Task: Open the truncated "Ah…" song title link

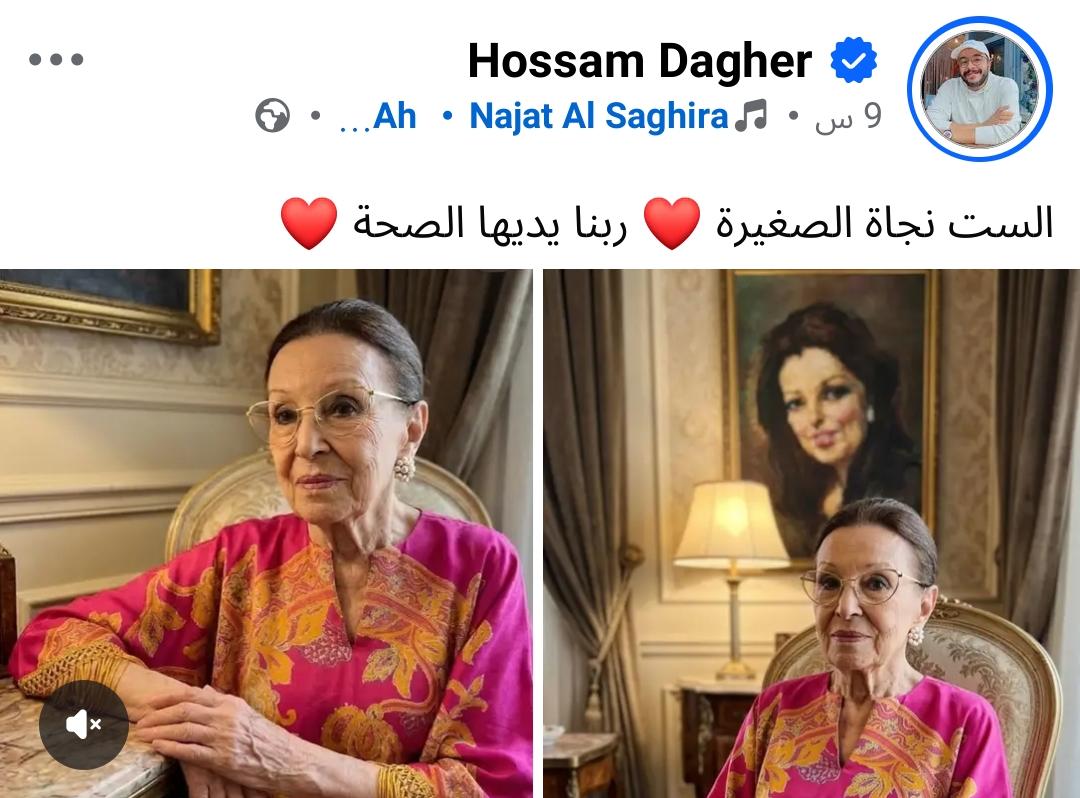Action: click(378, 116)
